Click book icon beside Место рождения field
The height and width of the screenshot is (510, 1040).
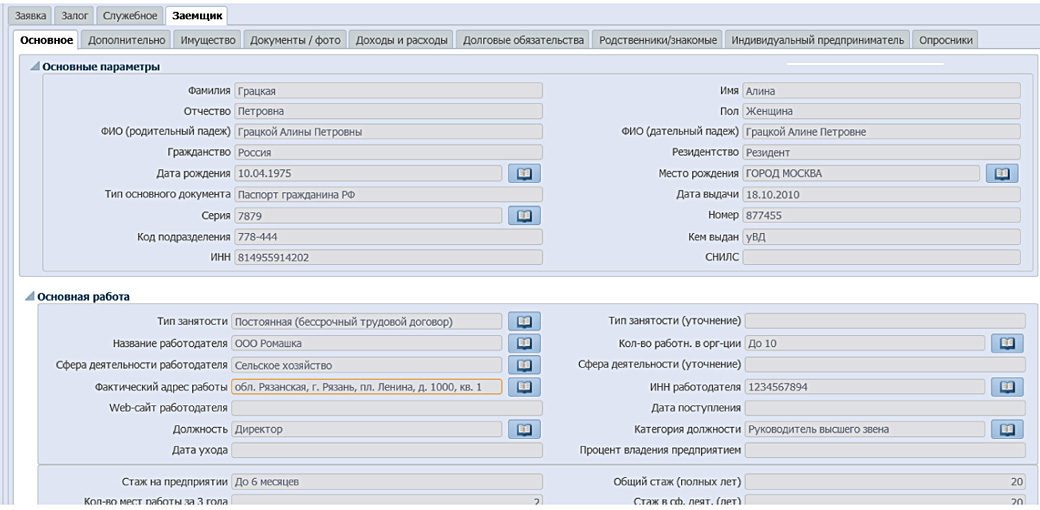1002,173
